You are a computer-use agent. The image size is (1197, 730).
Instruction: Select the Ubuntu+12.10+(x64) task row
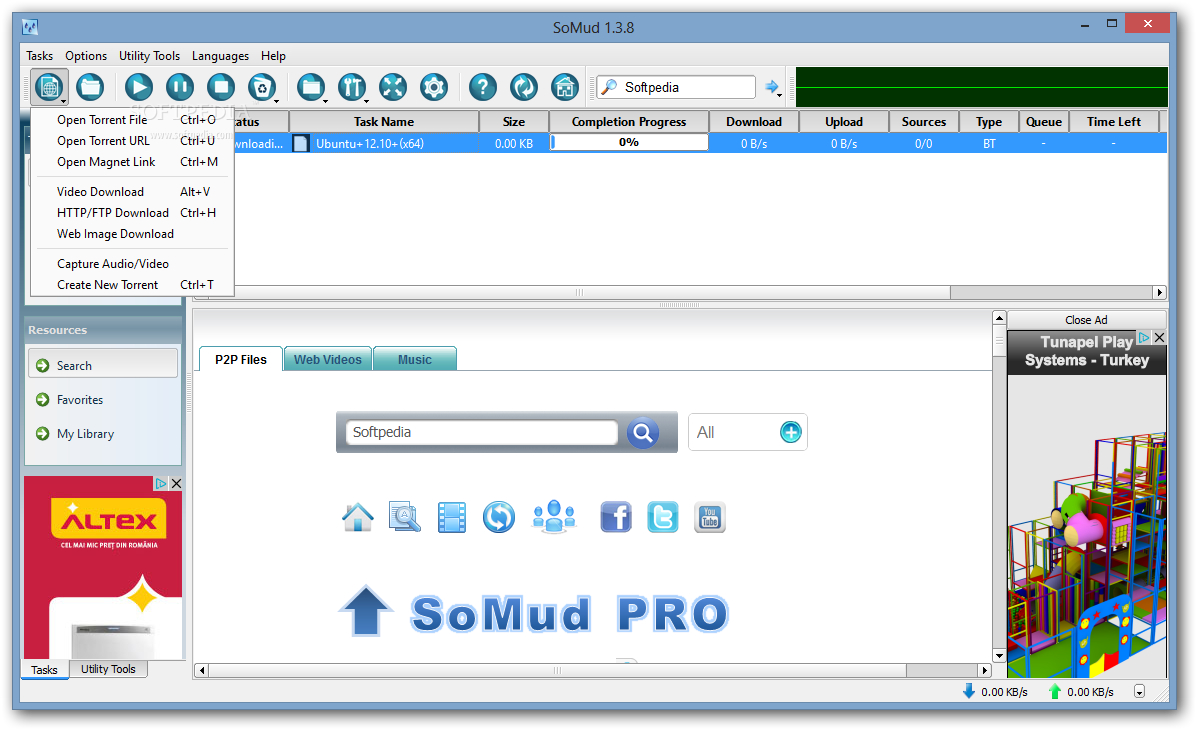coord(700,143)
